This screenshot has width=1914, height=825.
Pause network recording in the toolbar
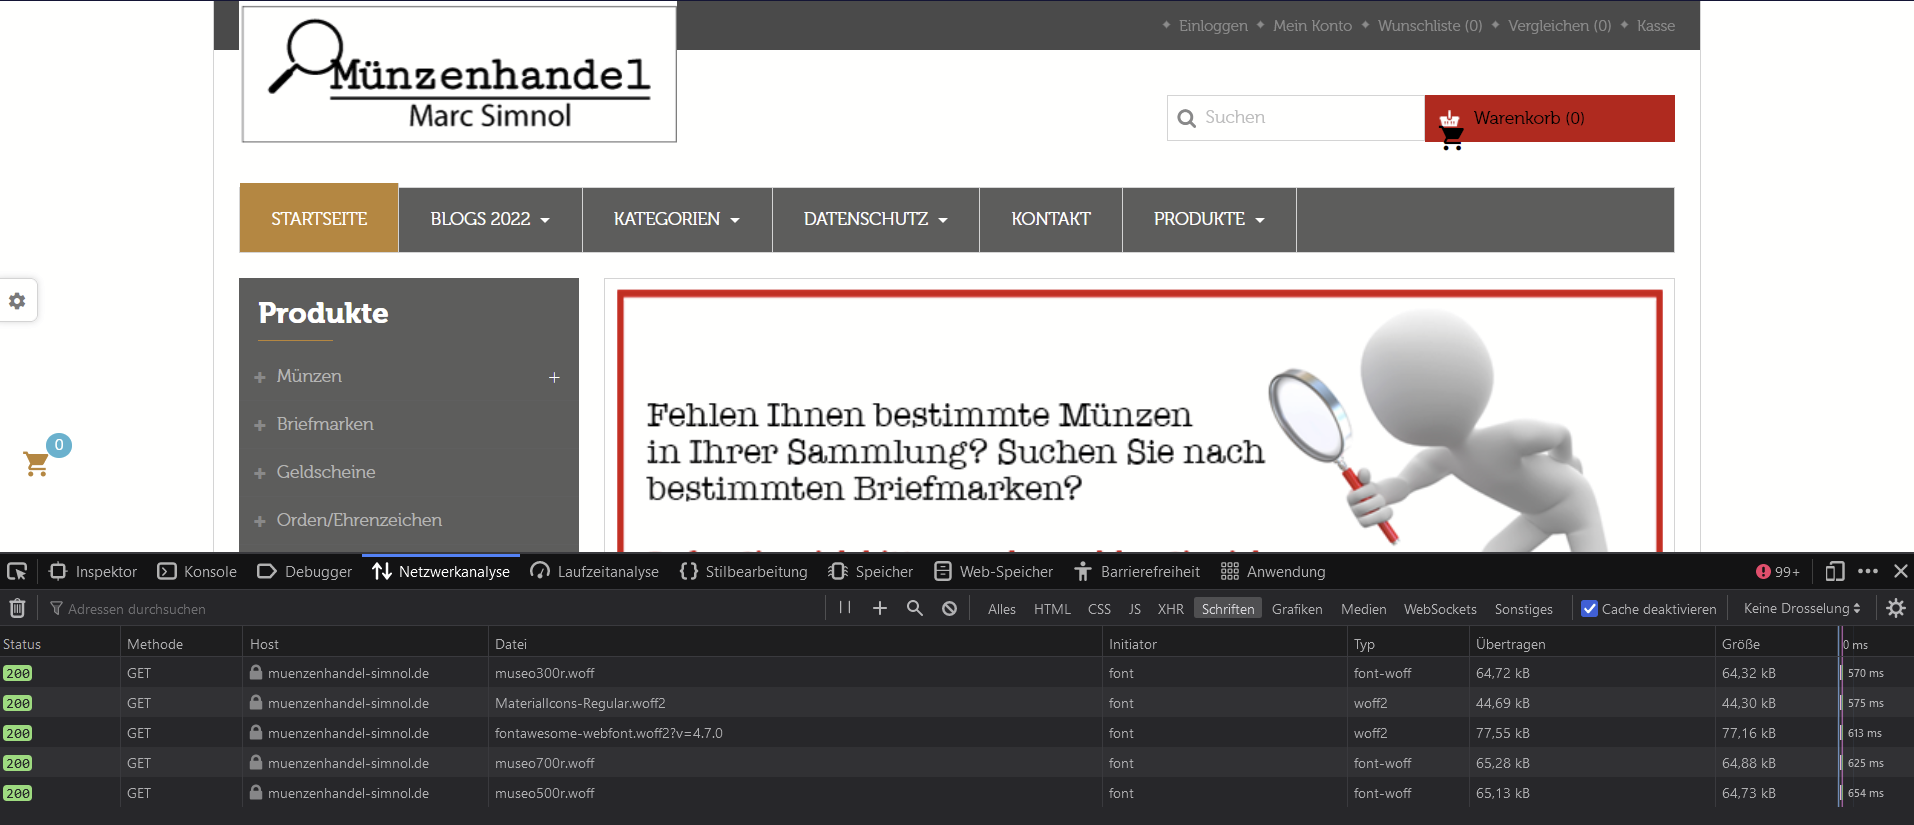pyautogui.click(x=845, y=607)
